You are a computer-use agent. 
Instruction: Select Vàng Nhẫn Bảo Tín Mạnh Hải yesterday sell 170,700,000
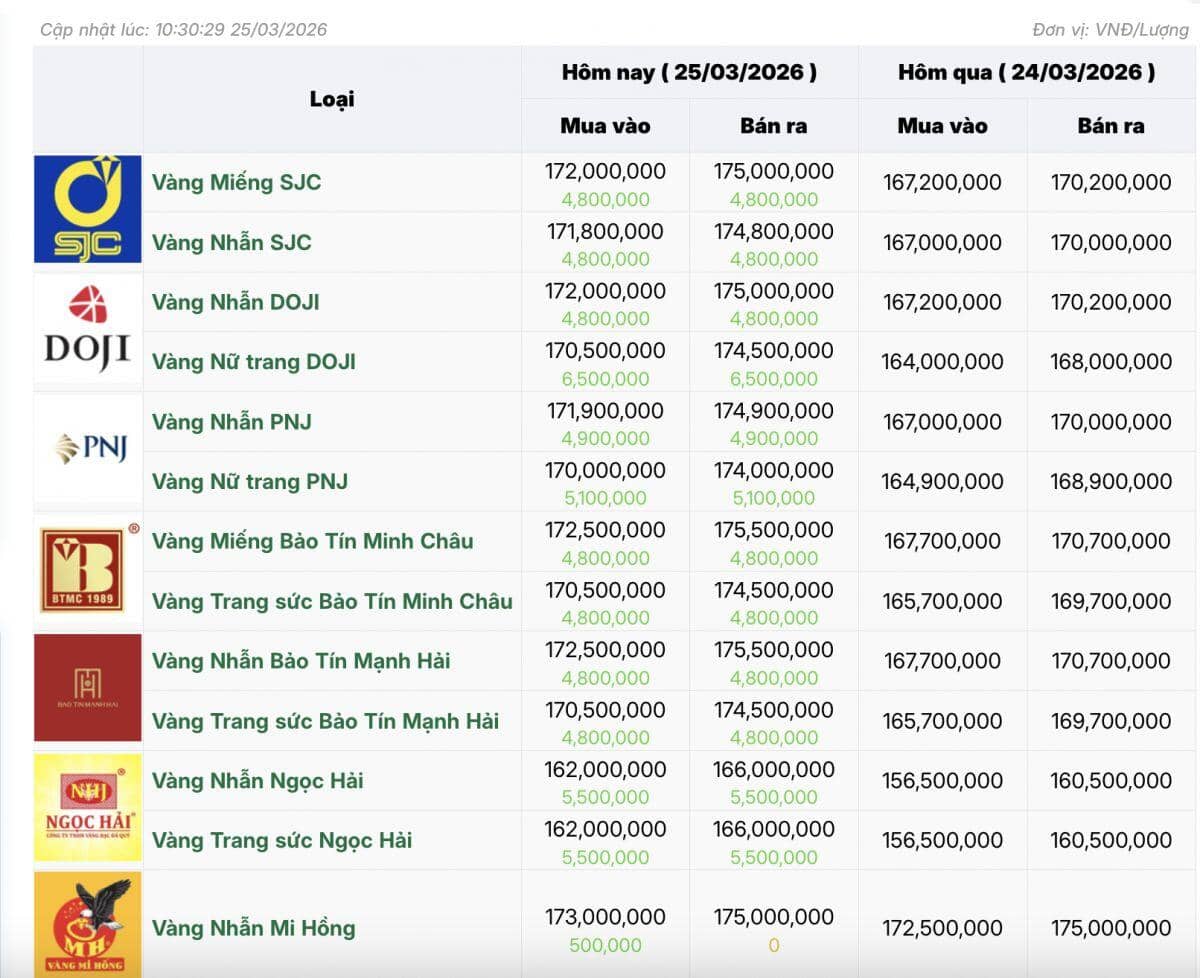1111,661
